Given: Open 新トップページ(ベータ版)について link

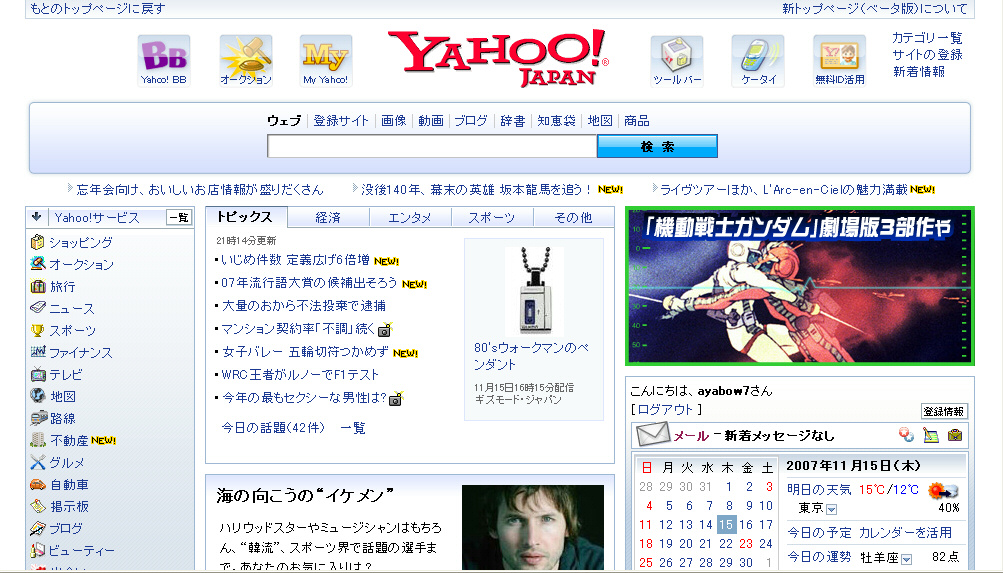Looking at the screenshot, I should 875,8.
